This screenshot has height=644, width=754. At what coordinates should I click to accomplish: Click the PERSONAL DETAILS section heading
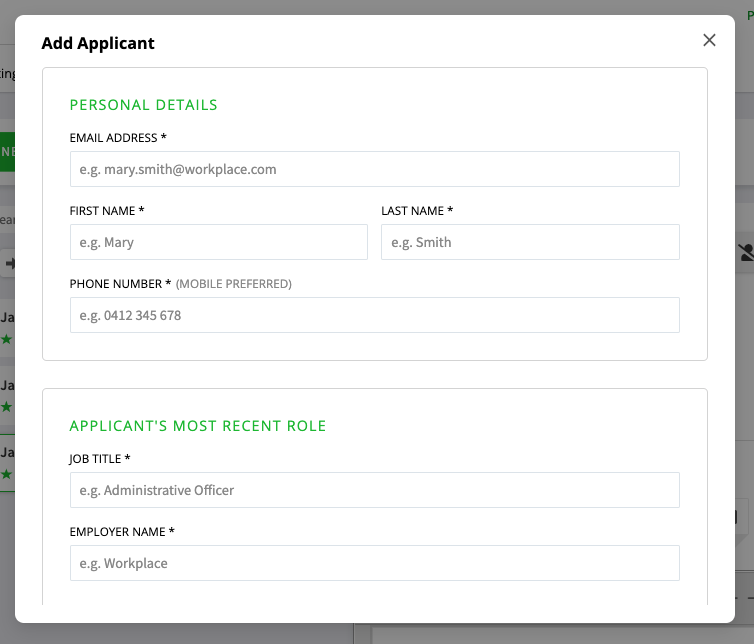pyautogui.click(x=143, y=105)
